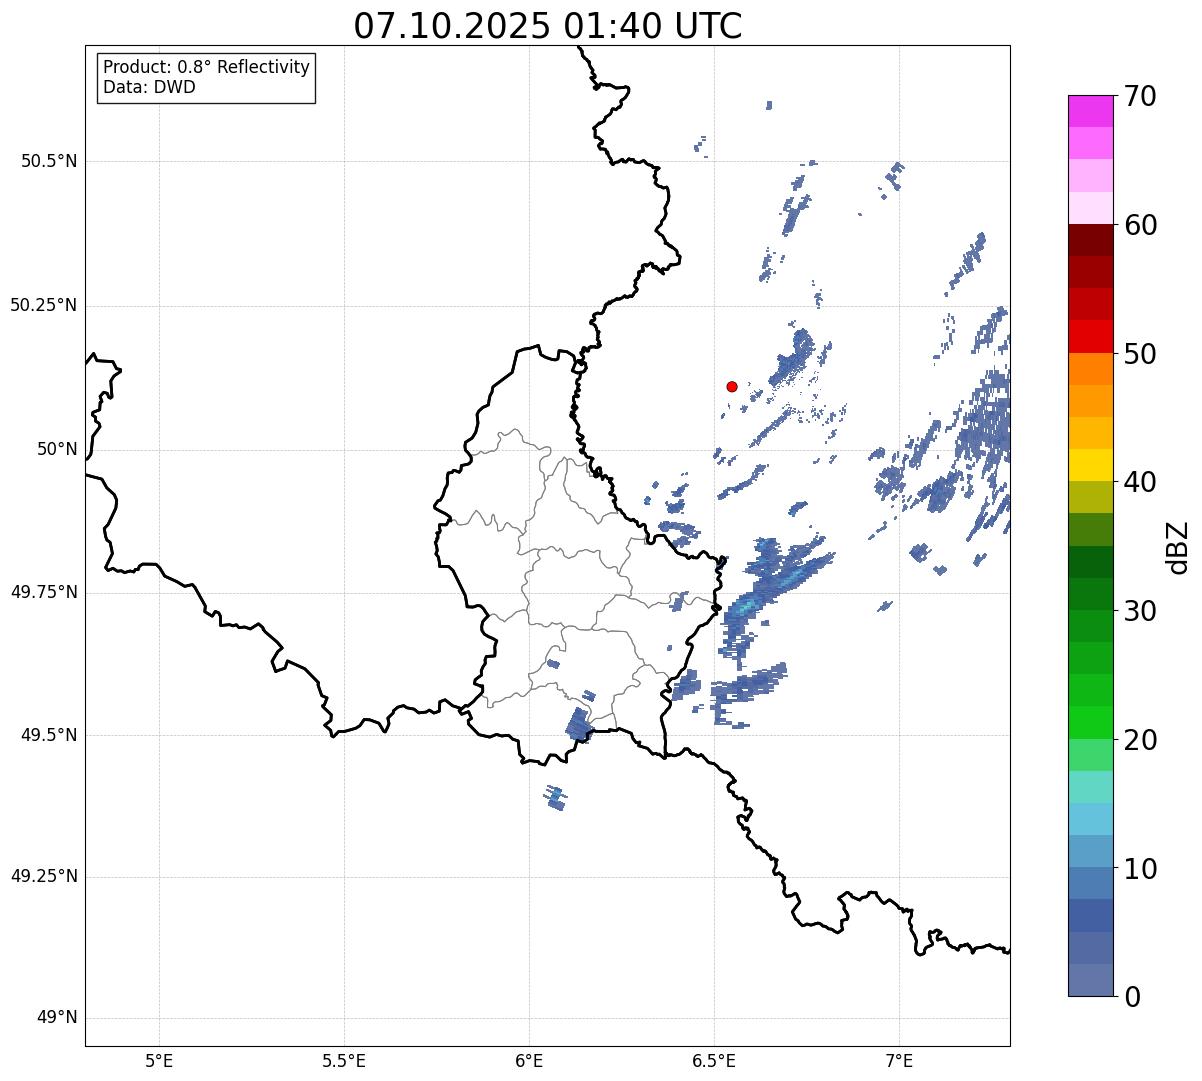Click the 49.75°N latitude label
This screenshot has height=1081, width=1202.
[x=44, y=592]
